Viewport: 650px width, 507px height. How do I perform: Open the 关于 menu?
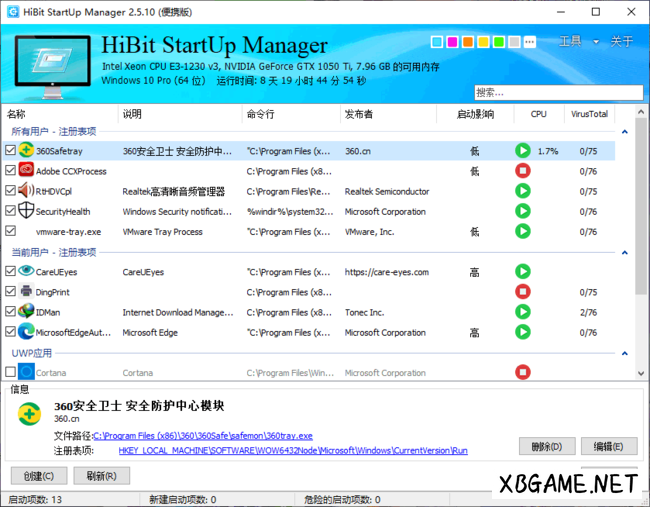click(x=622, y=42)
